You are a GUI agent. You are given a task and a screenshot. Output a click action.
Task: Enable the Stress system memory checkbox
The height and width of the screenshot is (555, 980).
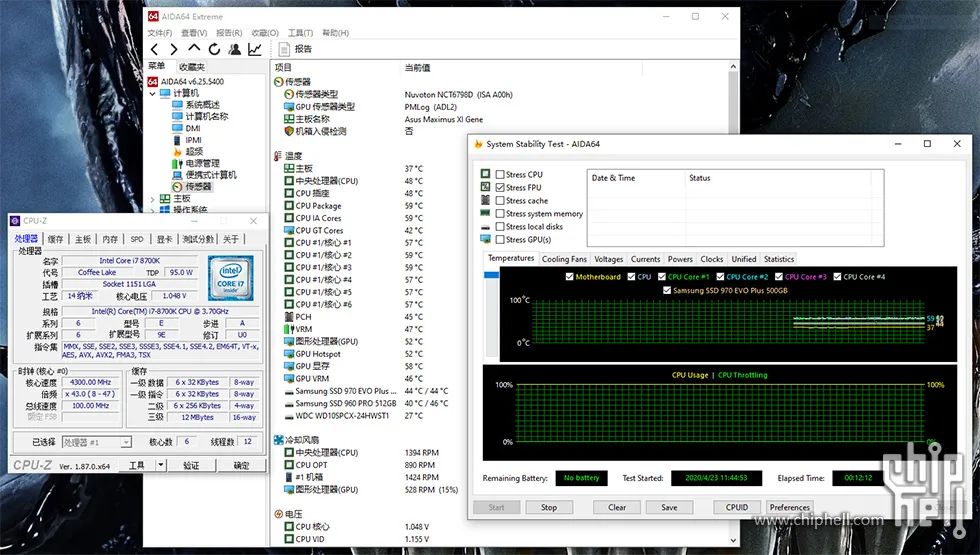tap(500, 214)
